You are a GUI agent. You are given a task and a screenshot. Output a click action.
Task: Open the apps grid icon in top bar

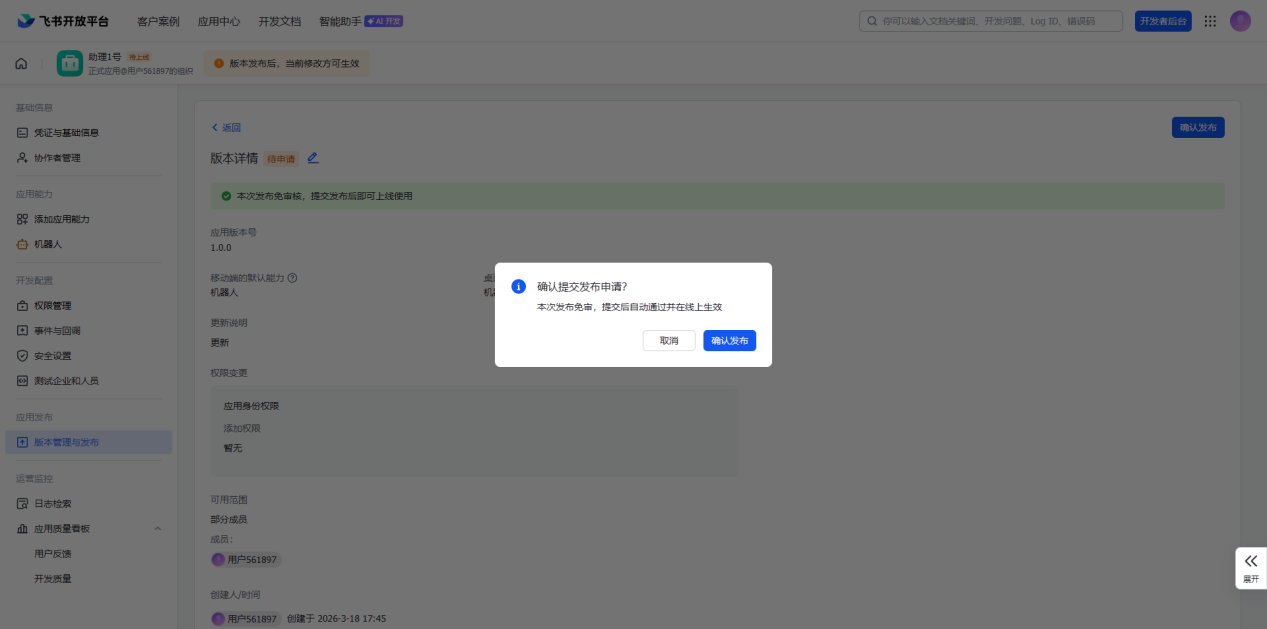tap(1210, 21)
